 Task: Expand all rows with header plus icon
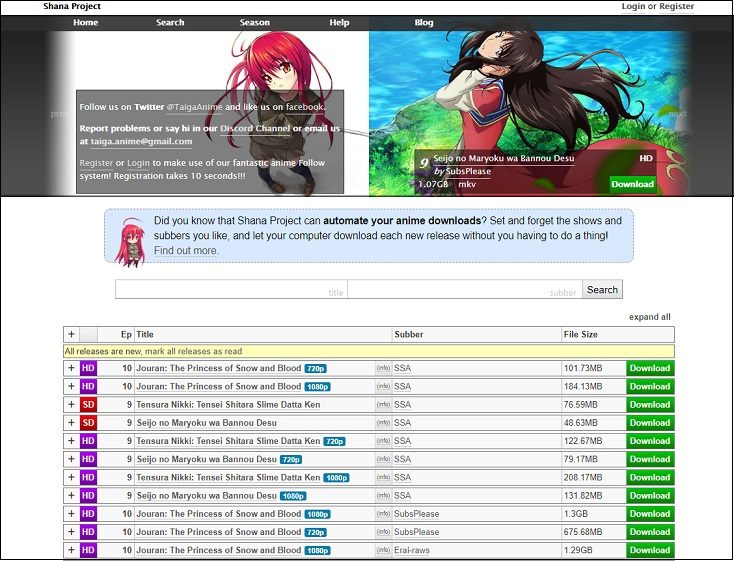click(71, 334)
